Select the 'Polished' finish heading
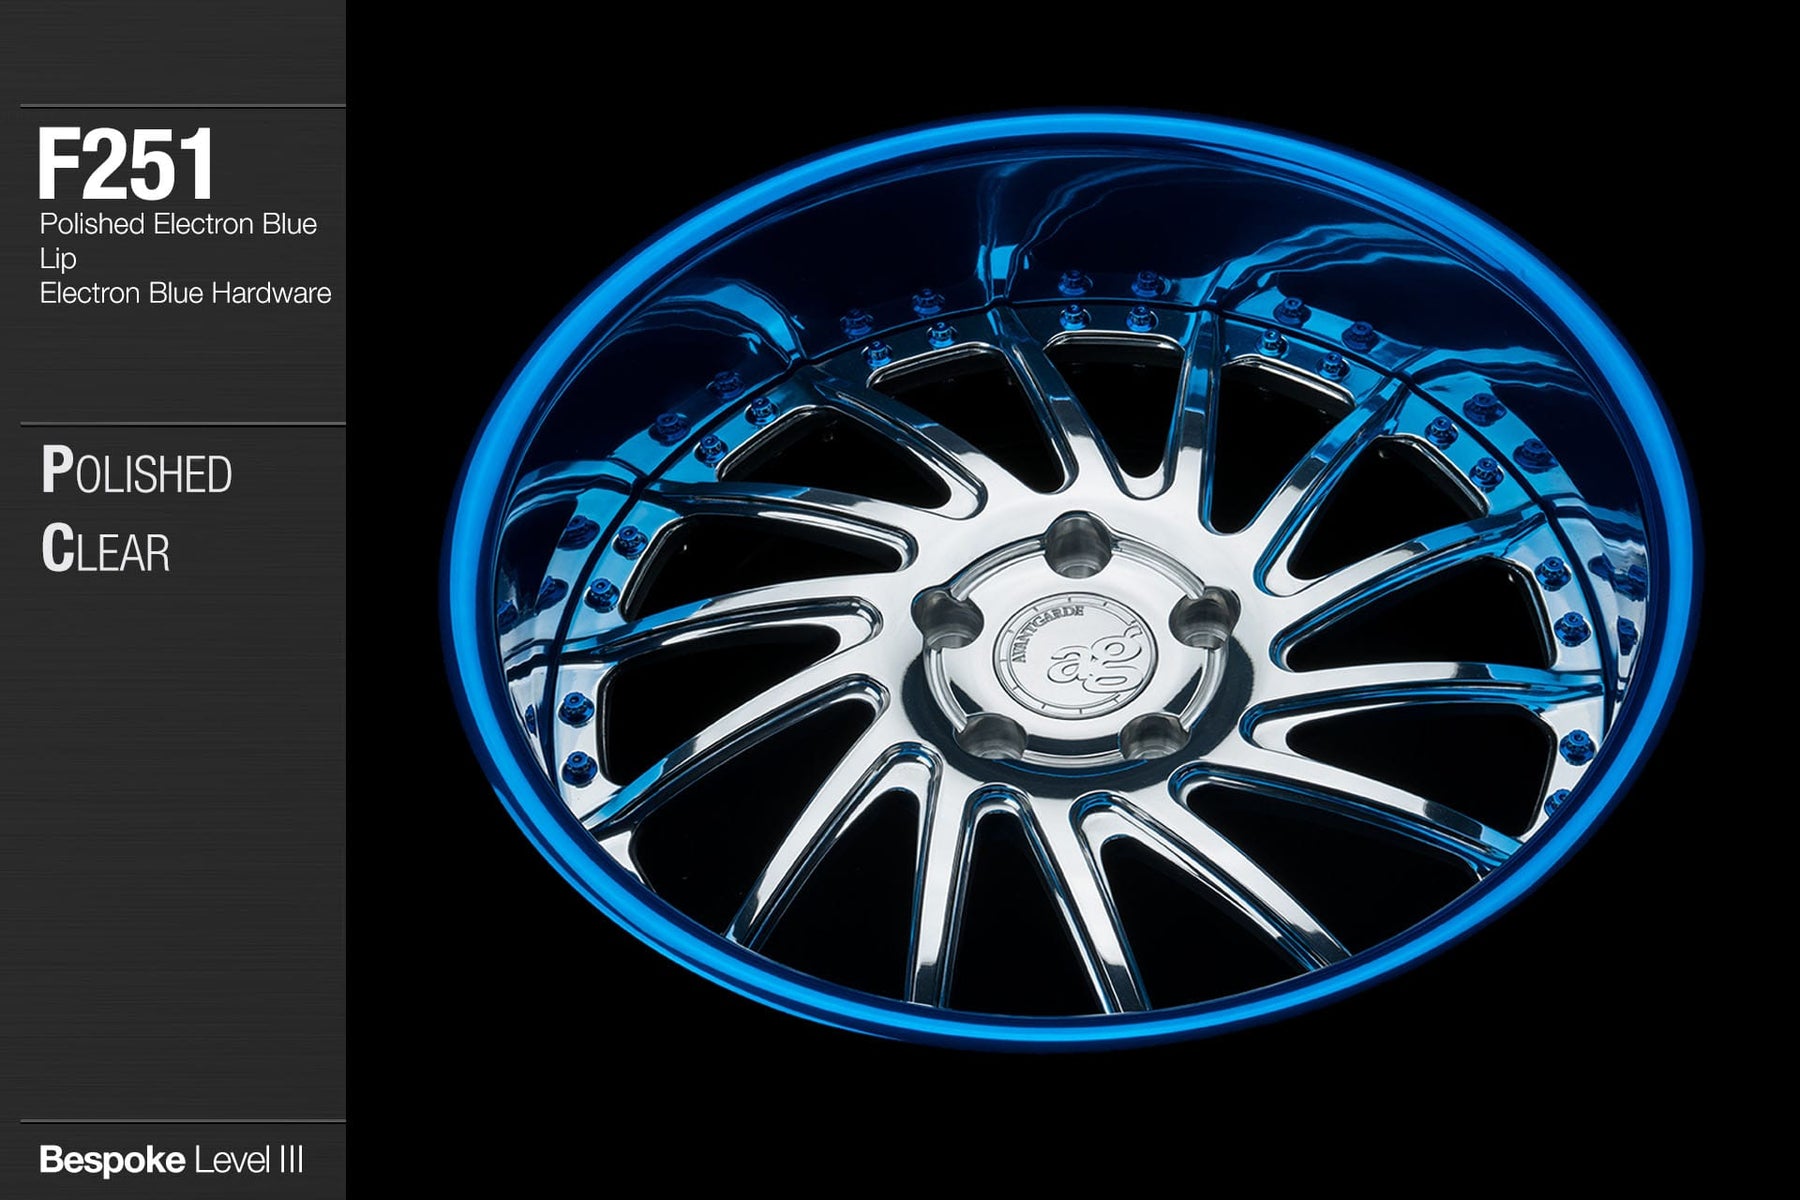The height and width of the screenshot is (1200, 1800). (x=137, y=472)
